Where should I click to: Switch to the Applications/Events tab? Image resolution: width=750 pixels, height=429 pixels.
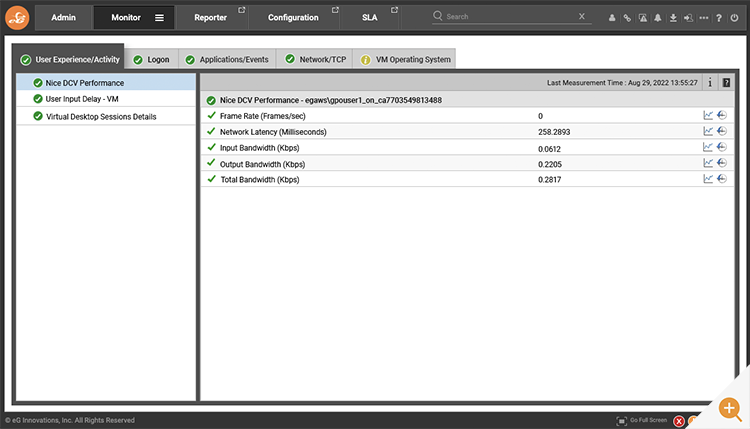[x=227, y=59]
